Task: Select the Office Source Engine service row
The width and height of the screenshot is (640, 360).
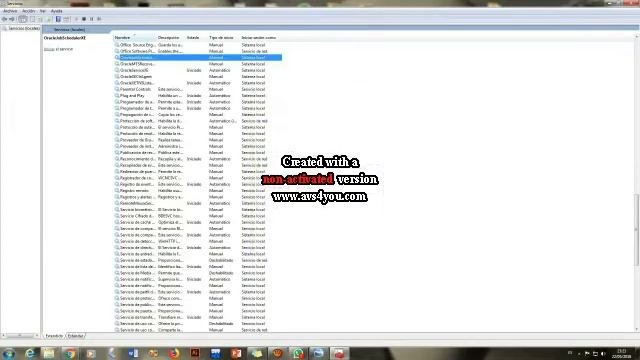Action: click(x=198, y=45)
